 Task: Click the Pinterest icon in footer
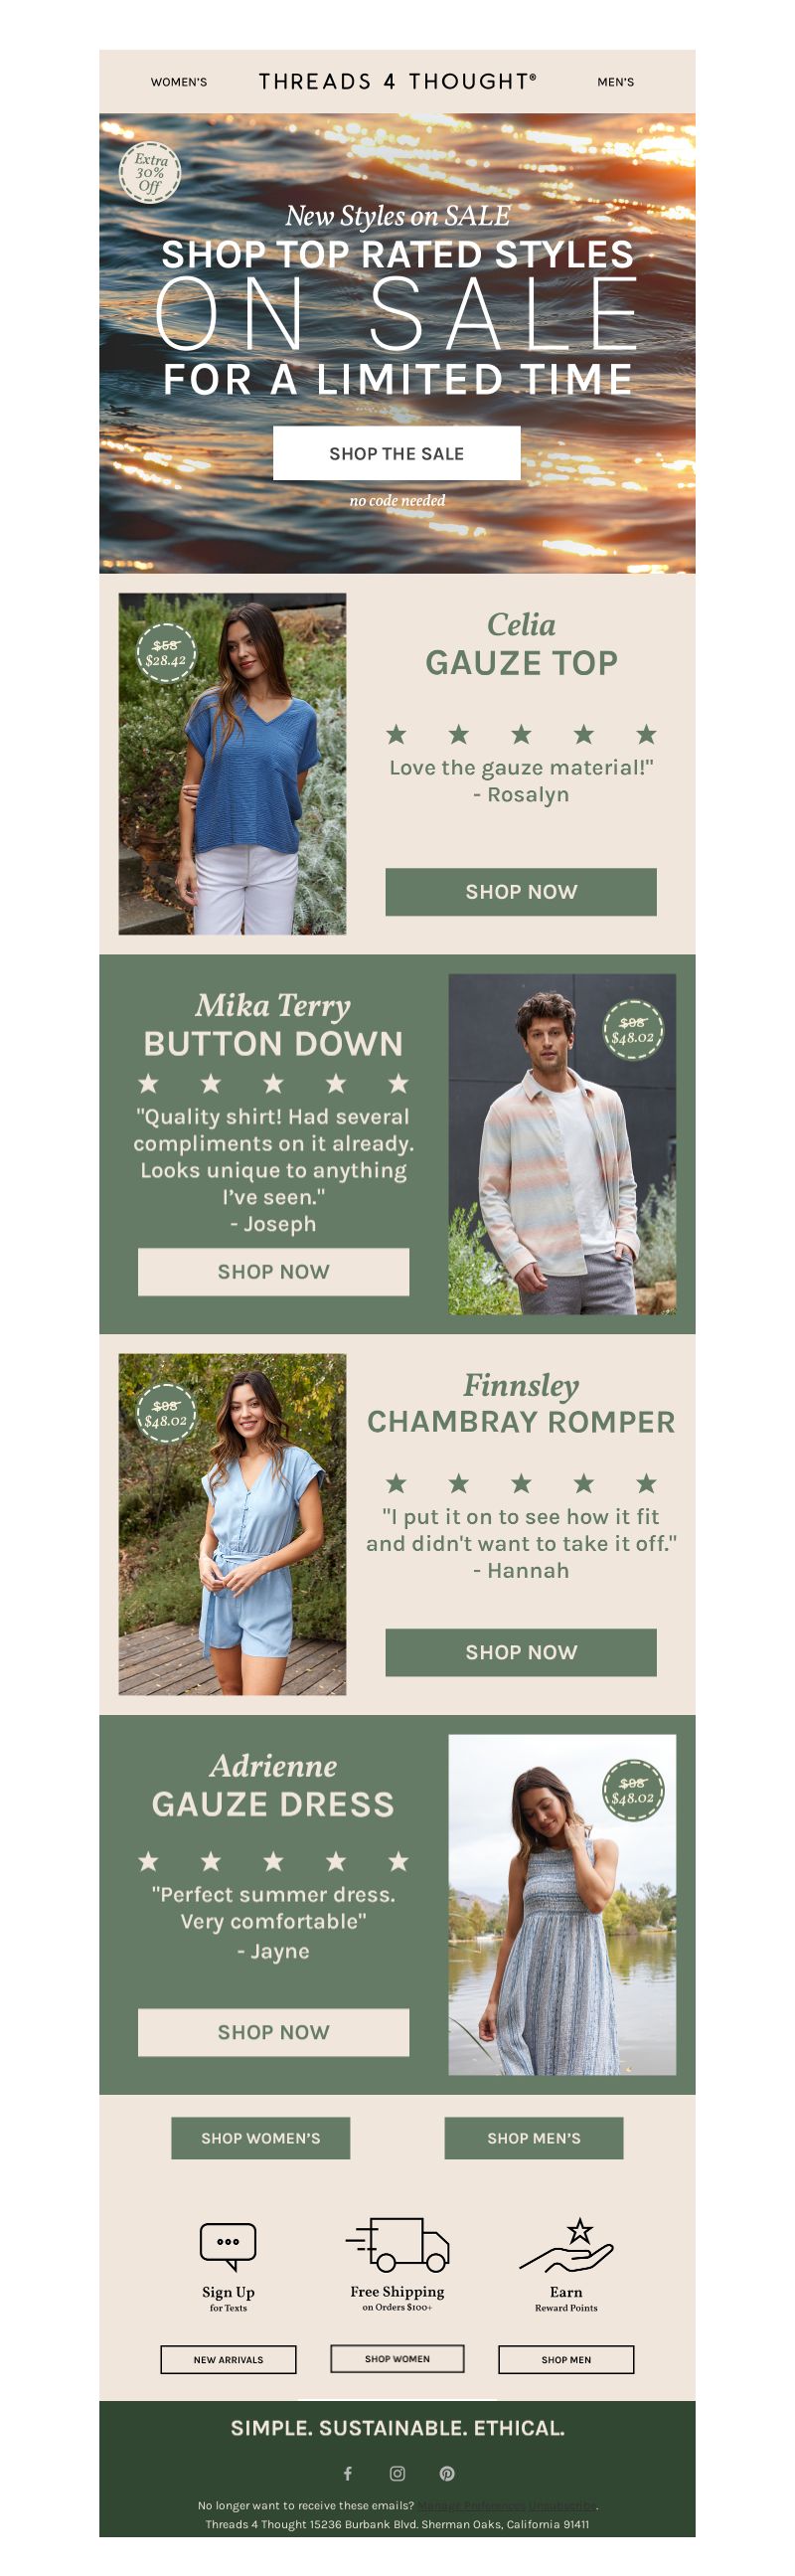[x=447, y=2473]
